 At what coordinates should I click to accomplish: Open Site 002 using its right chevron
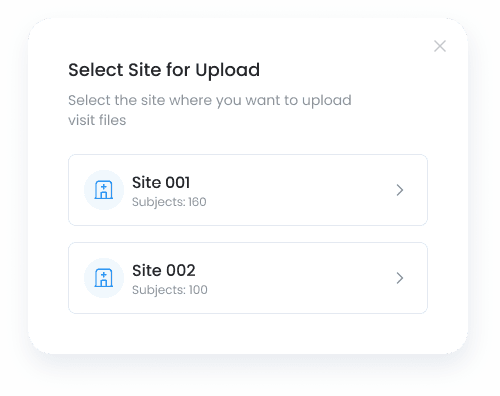pyautogui.click(x=400, y=278)
